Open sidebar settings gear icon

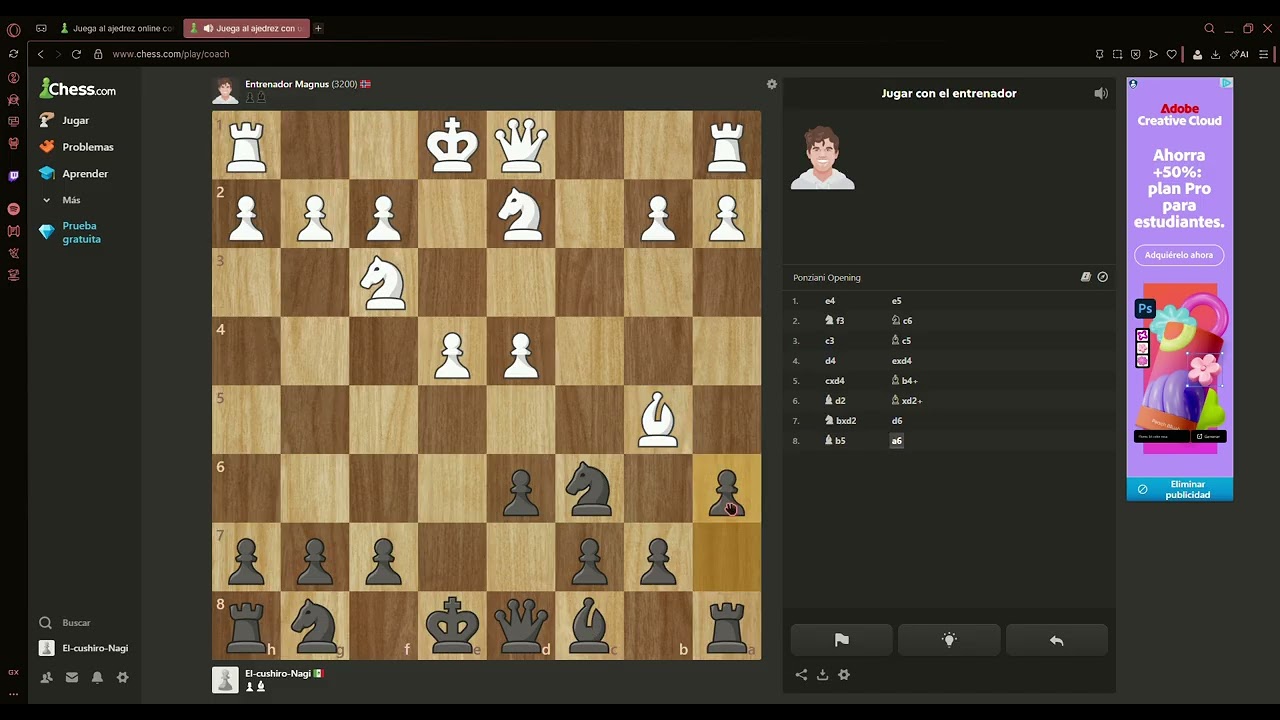122,677
